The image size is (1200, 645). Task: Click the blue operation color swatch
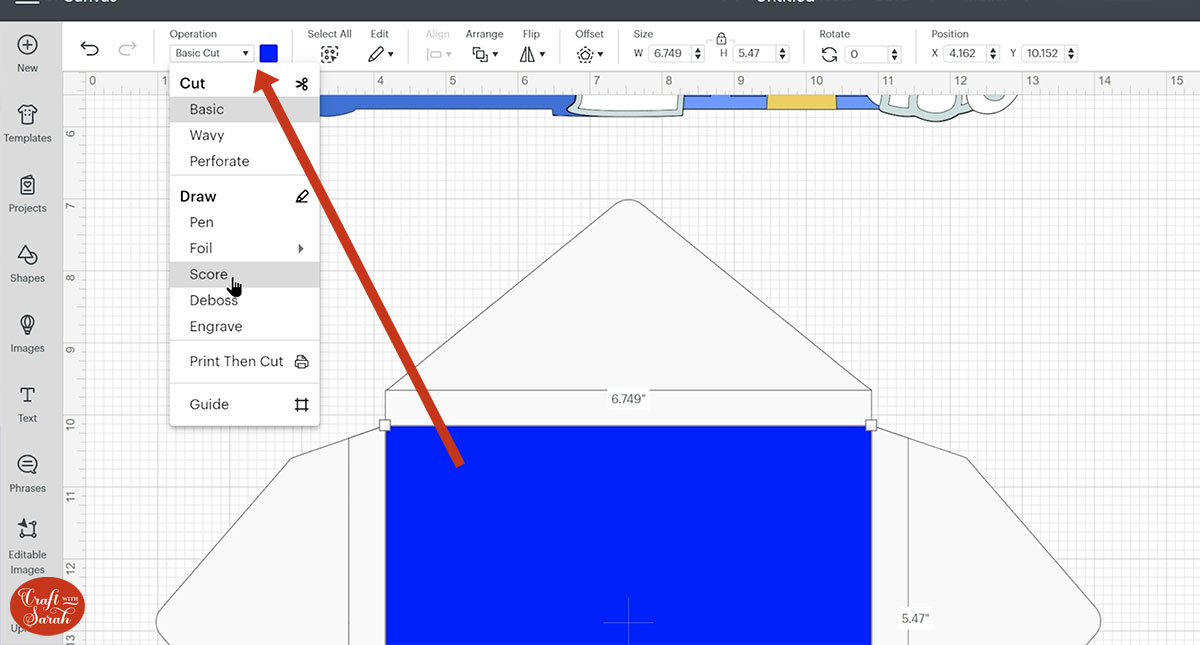pos(268,53)
